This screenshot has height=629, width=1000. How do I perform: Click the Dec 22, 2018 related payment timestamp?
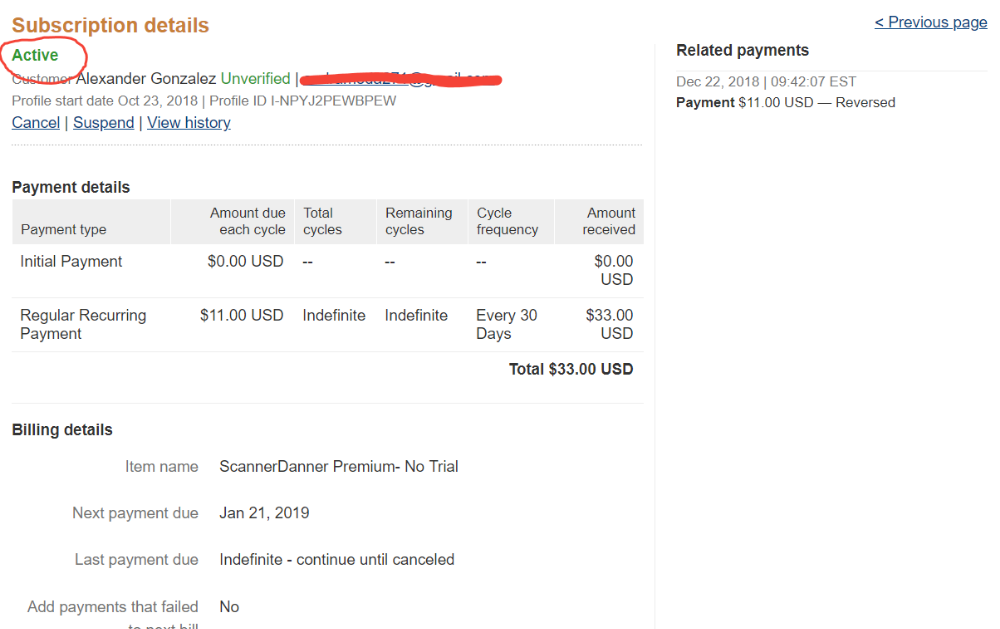[x=766, y=82]
